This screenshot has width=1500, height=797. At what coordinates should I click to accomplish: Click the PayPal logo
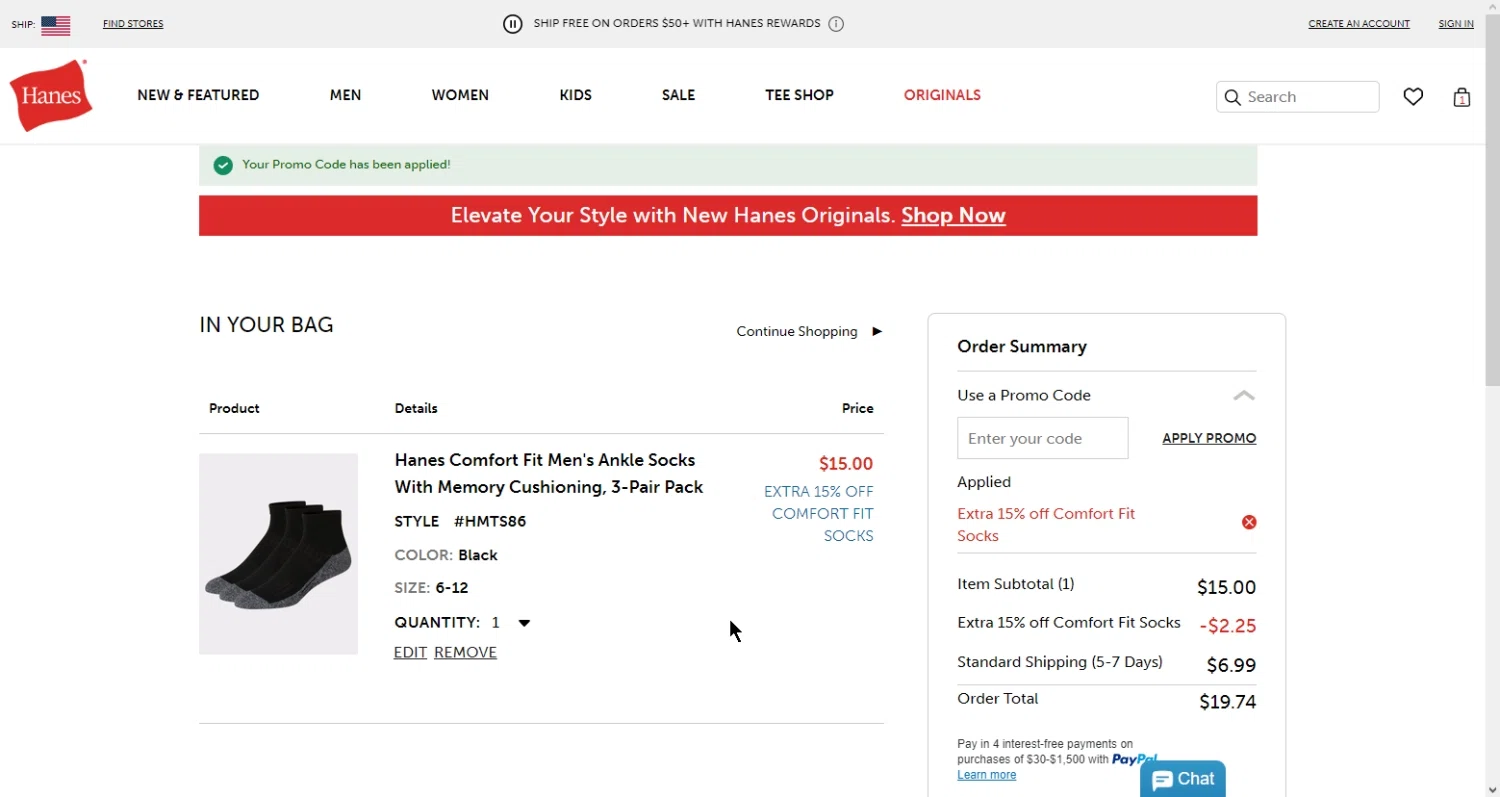[x=1135, y=760]
